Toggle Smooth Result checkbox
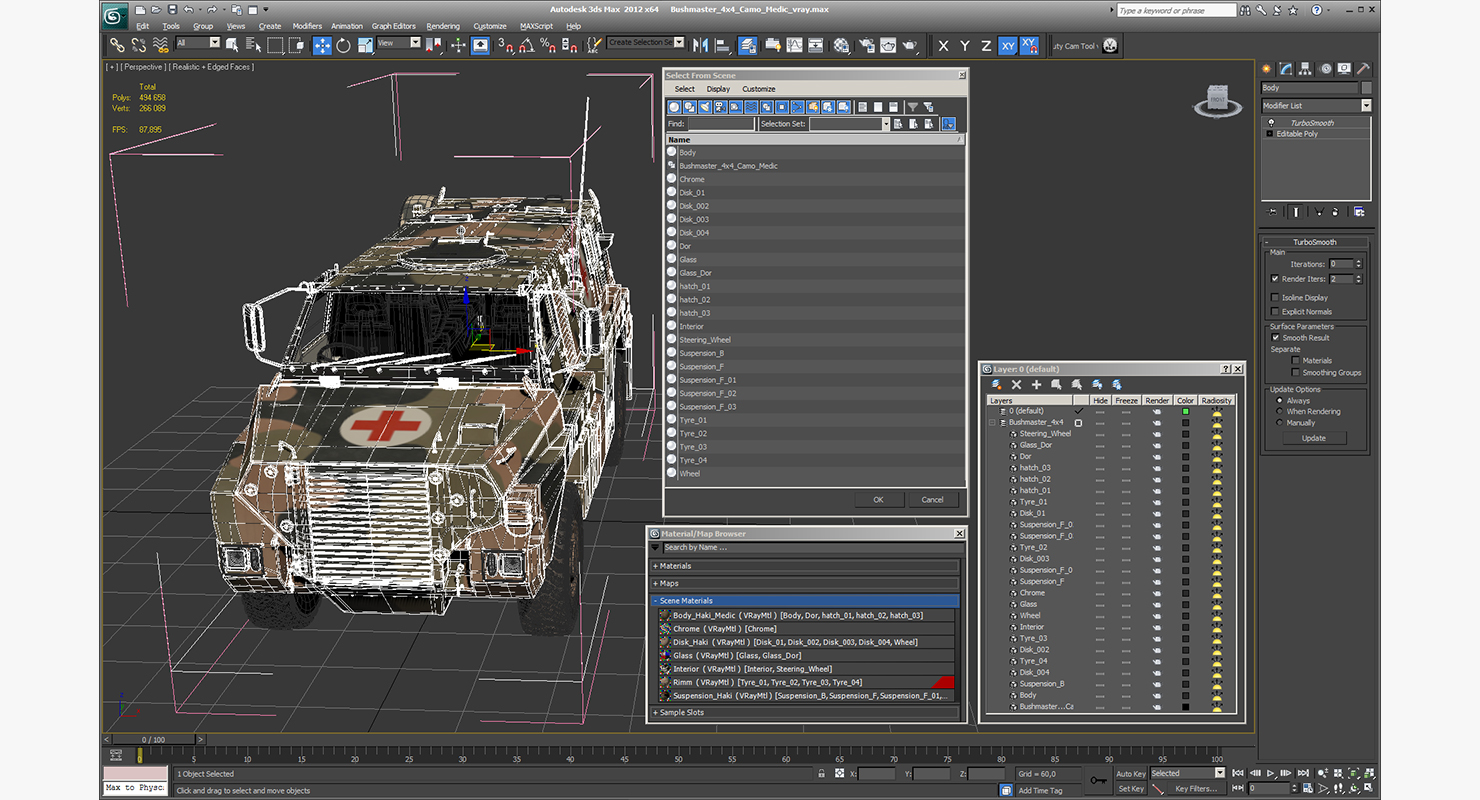Viewport: 1480px width, 800px height. 1275,338
